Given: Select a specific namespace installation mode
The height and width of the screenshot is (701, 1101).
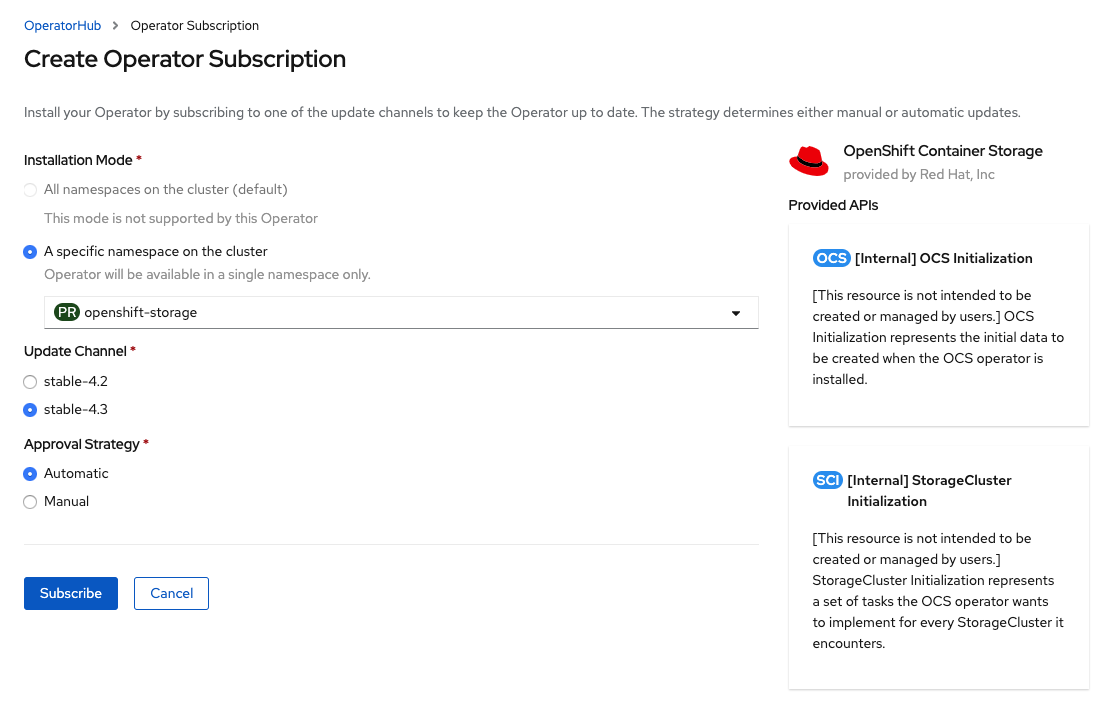Looking at the screenshot, I should coord(30,252).
